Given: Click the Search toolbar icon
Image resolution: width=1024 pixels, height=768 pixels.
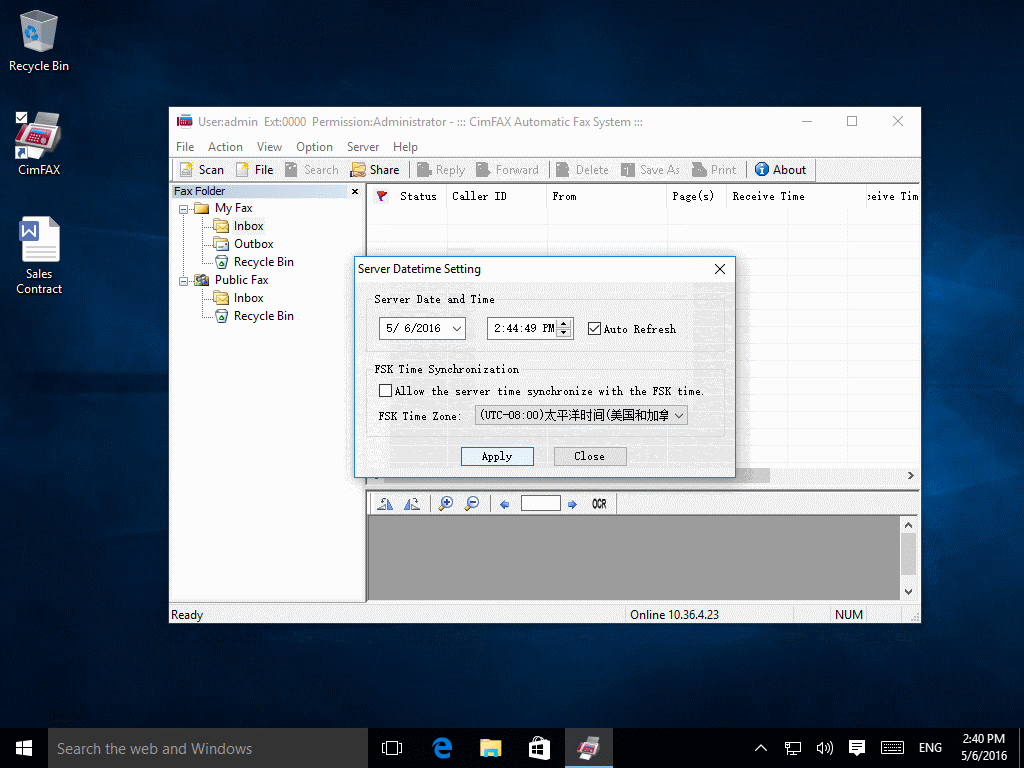Looking at the screenshot, I should point(312,170).
